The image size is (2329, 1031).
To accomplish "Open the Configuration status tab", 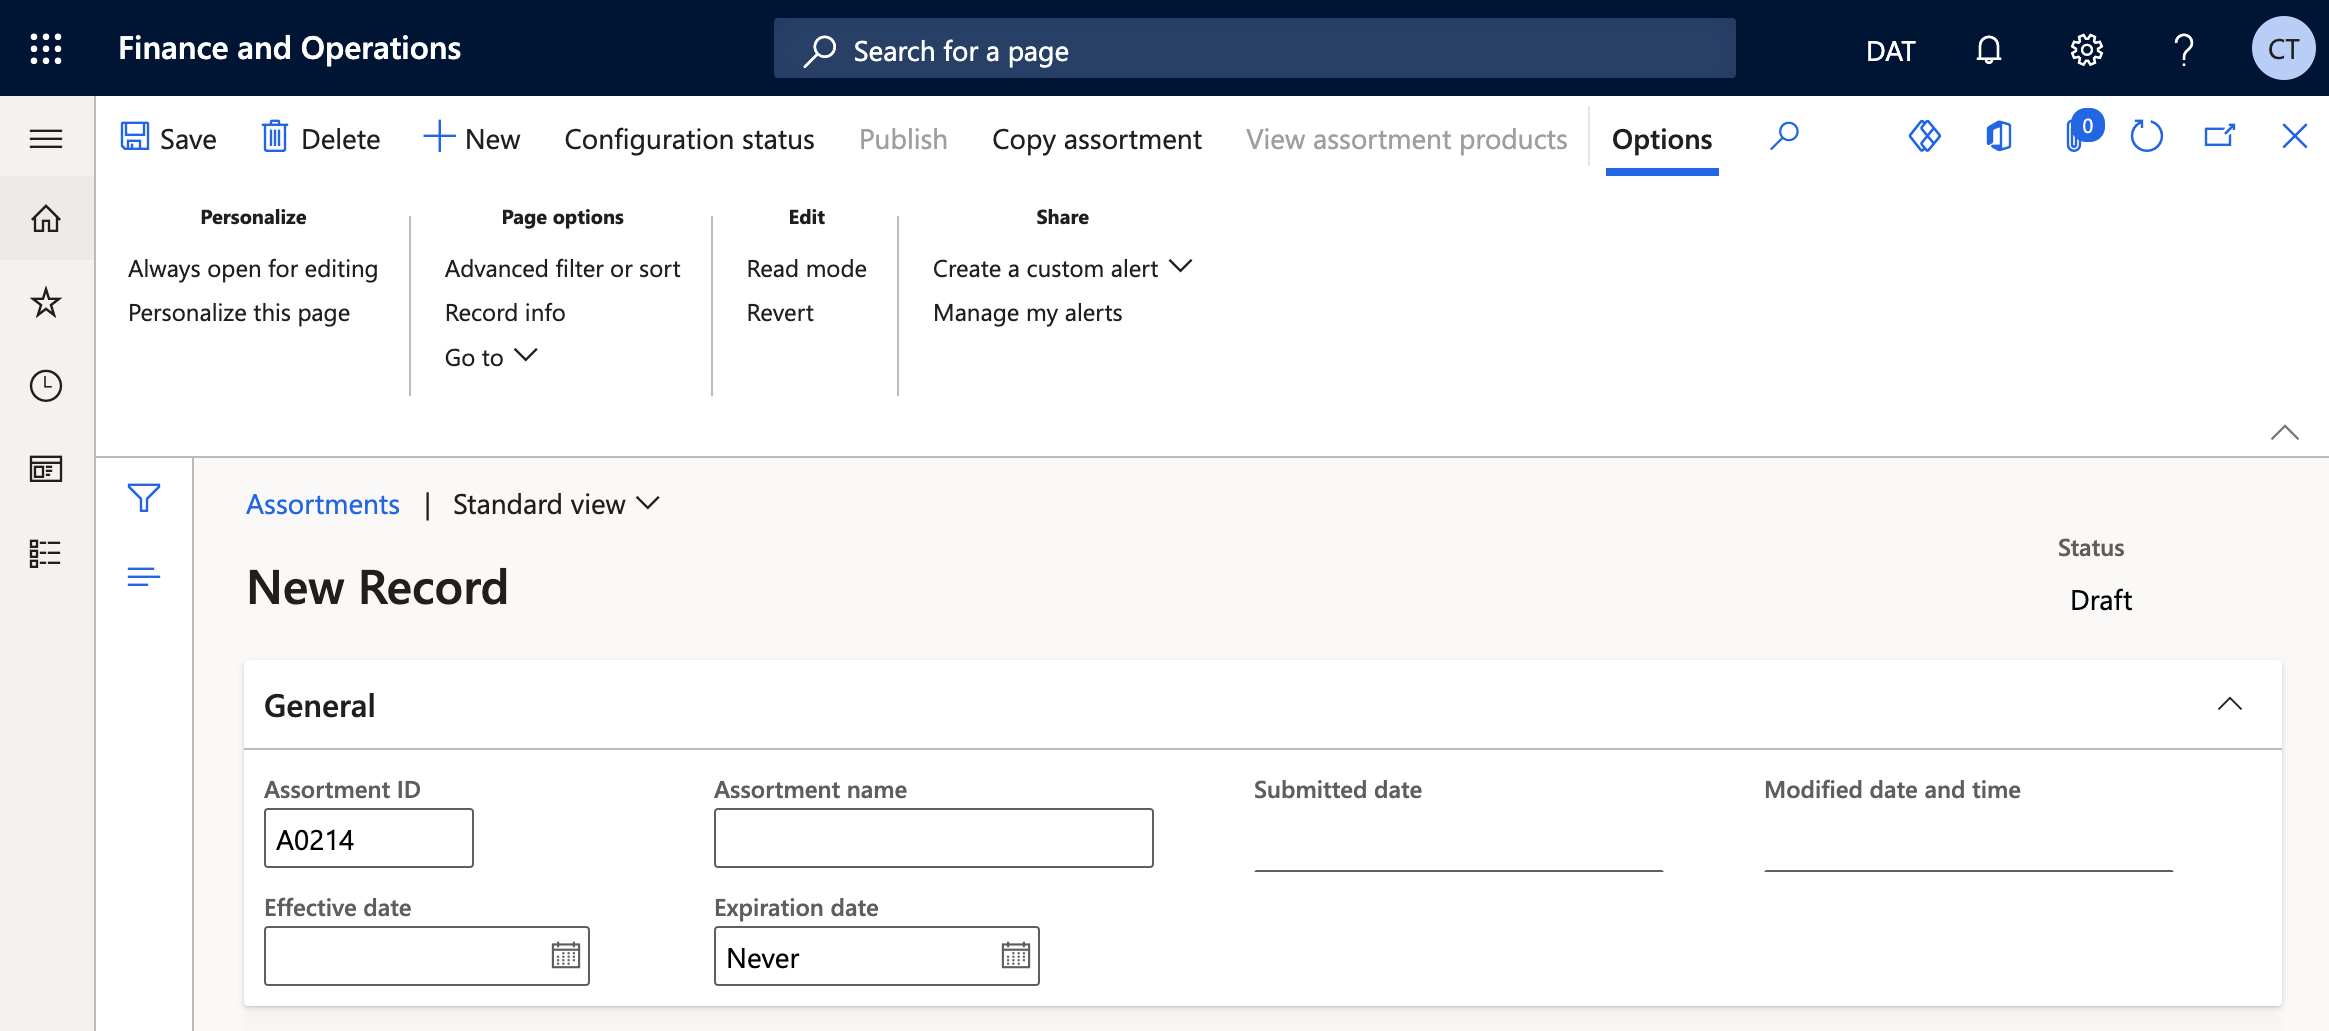I will [689, 139].
